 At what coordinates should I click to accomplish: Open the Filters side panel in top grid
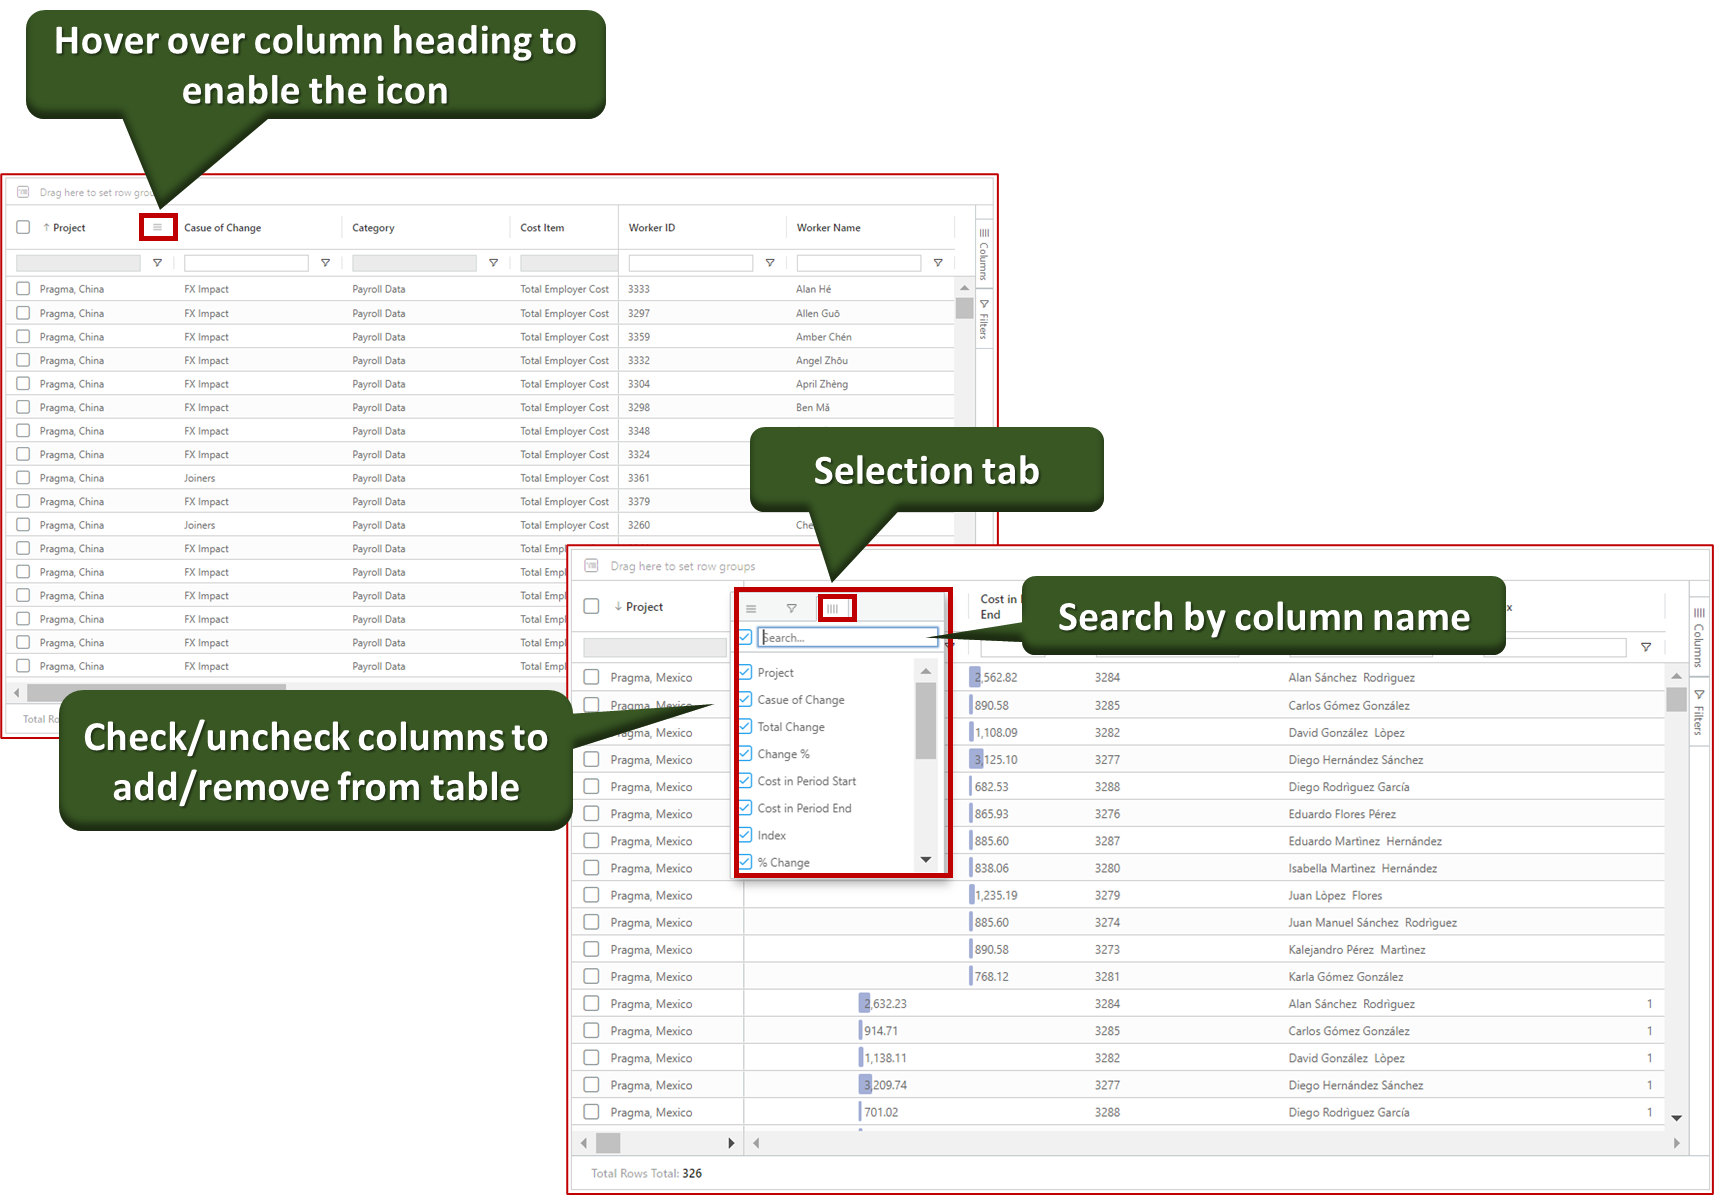click(x=984, y=319)
